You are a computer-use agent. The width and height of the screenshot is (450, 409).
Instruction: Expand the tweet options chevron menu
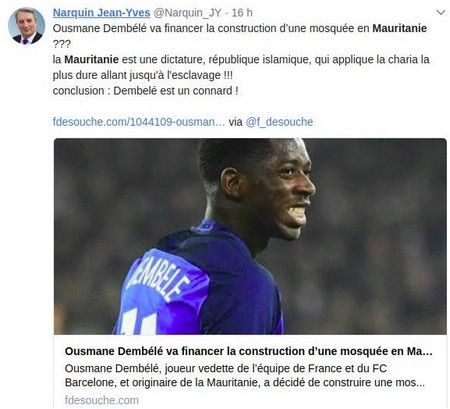point(441,13)
